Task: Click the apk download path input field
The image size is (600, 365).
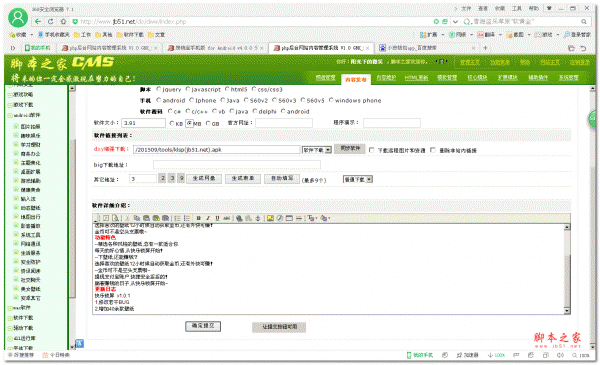Action: tap(217, 150)
